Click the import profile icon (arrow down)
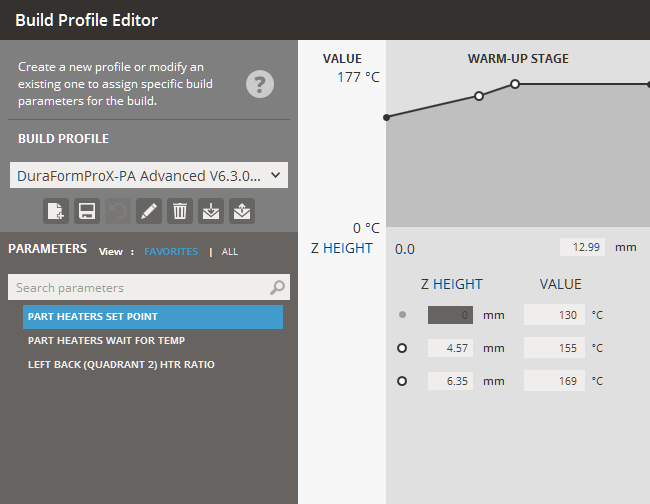 pos(211,211)
